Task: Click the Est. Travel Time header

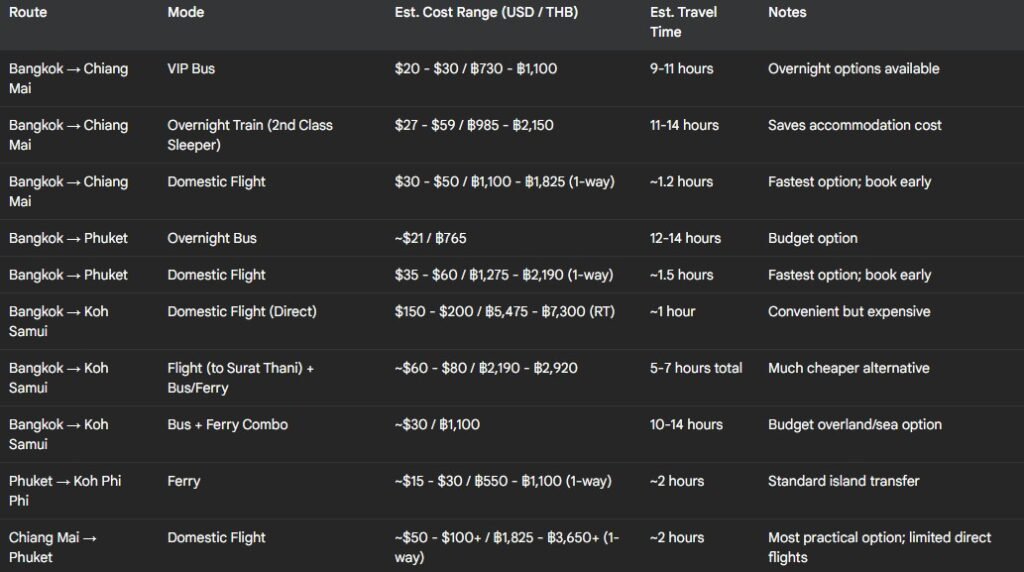Action: point(683,22)
